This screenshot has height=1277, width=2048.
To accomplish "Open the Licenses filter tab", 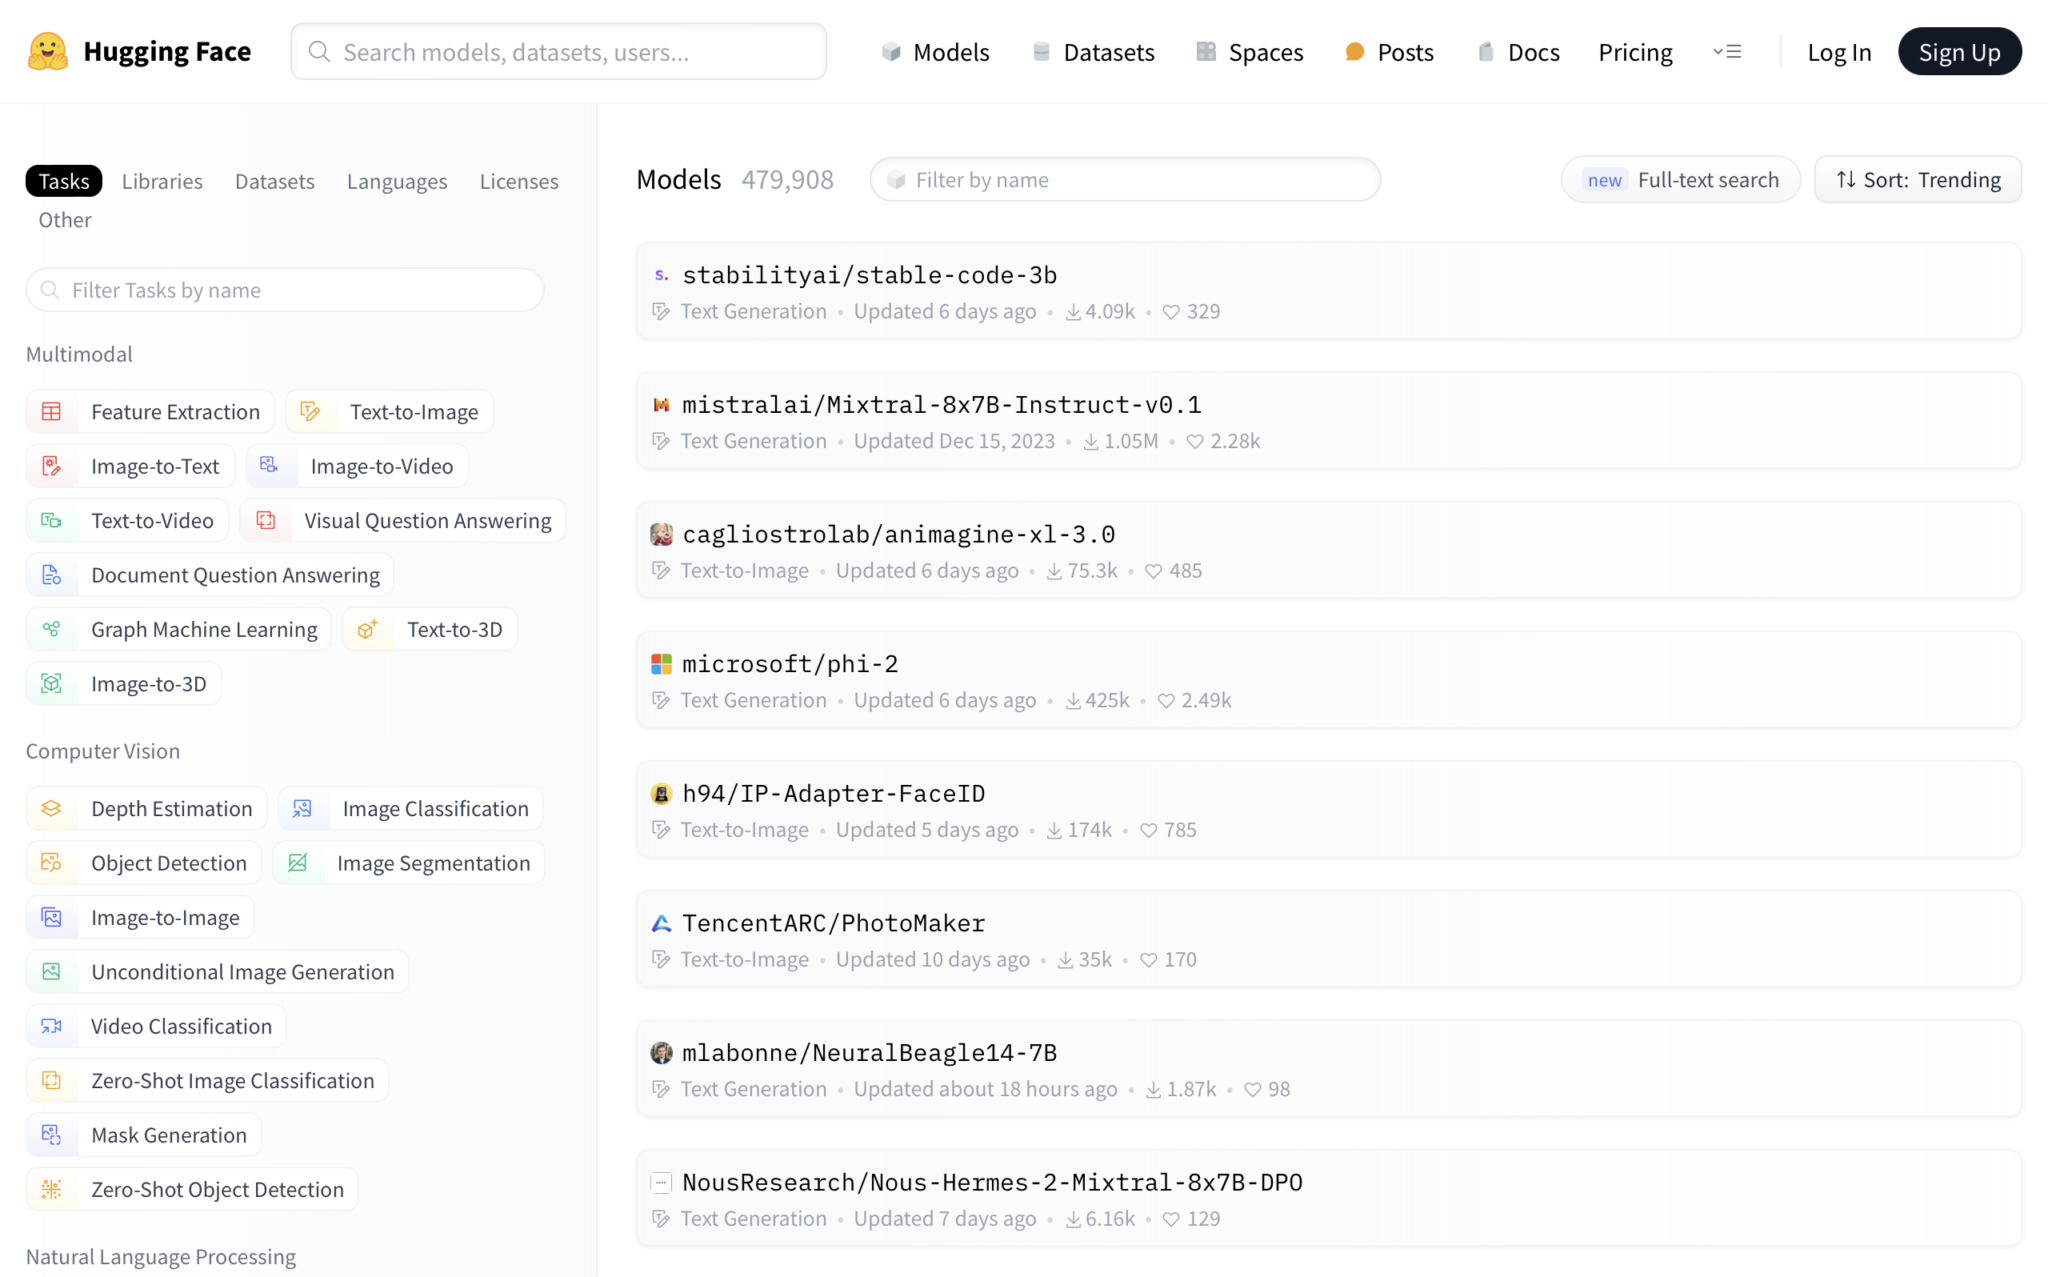I will click(x=518, y=181).
